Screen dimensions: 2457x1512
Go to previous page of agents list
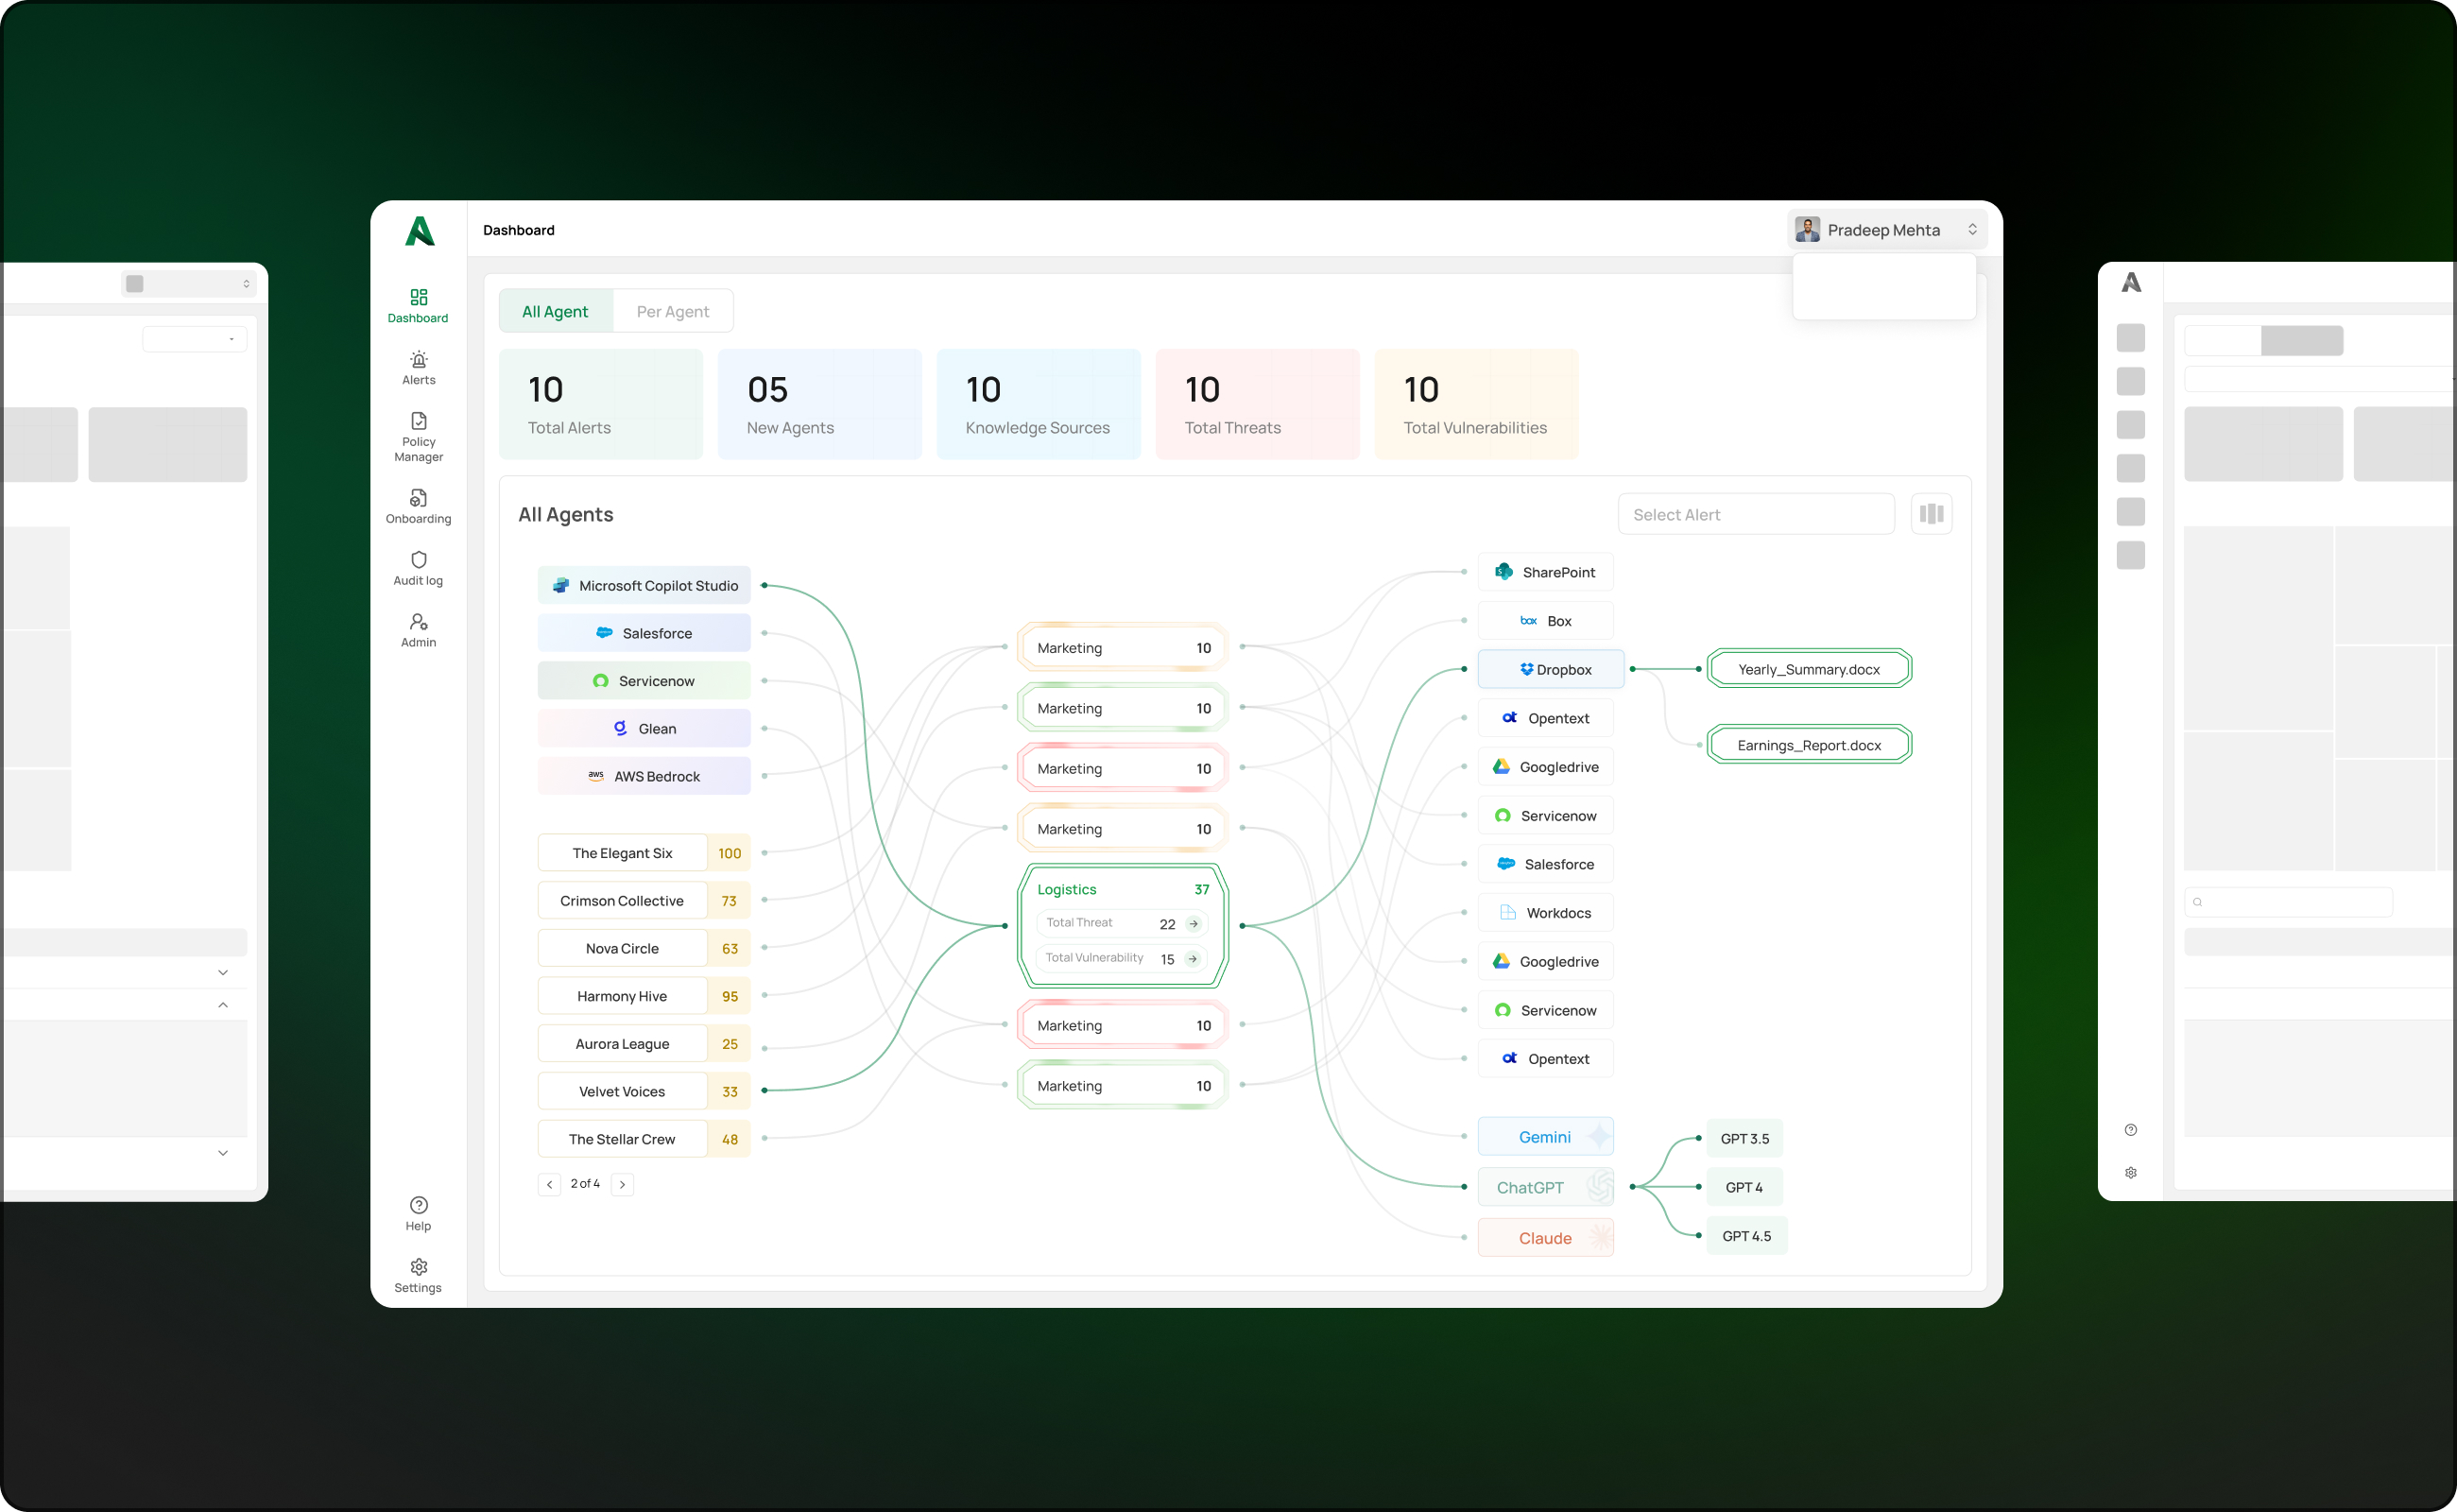tap(549, 1184)
